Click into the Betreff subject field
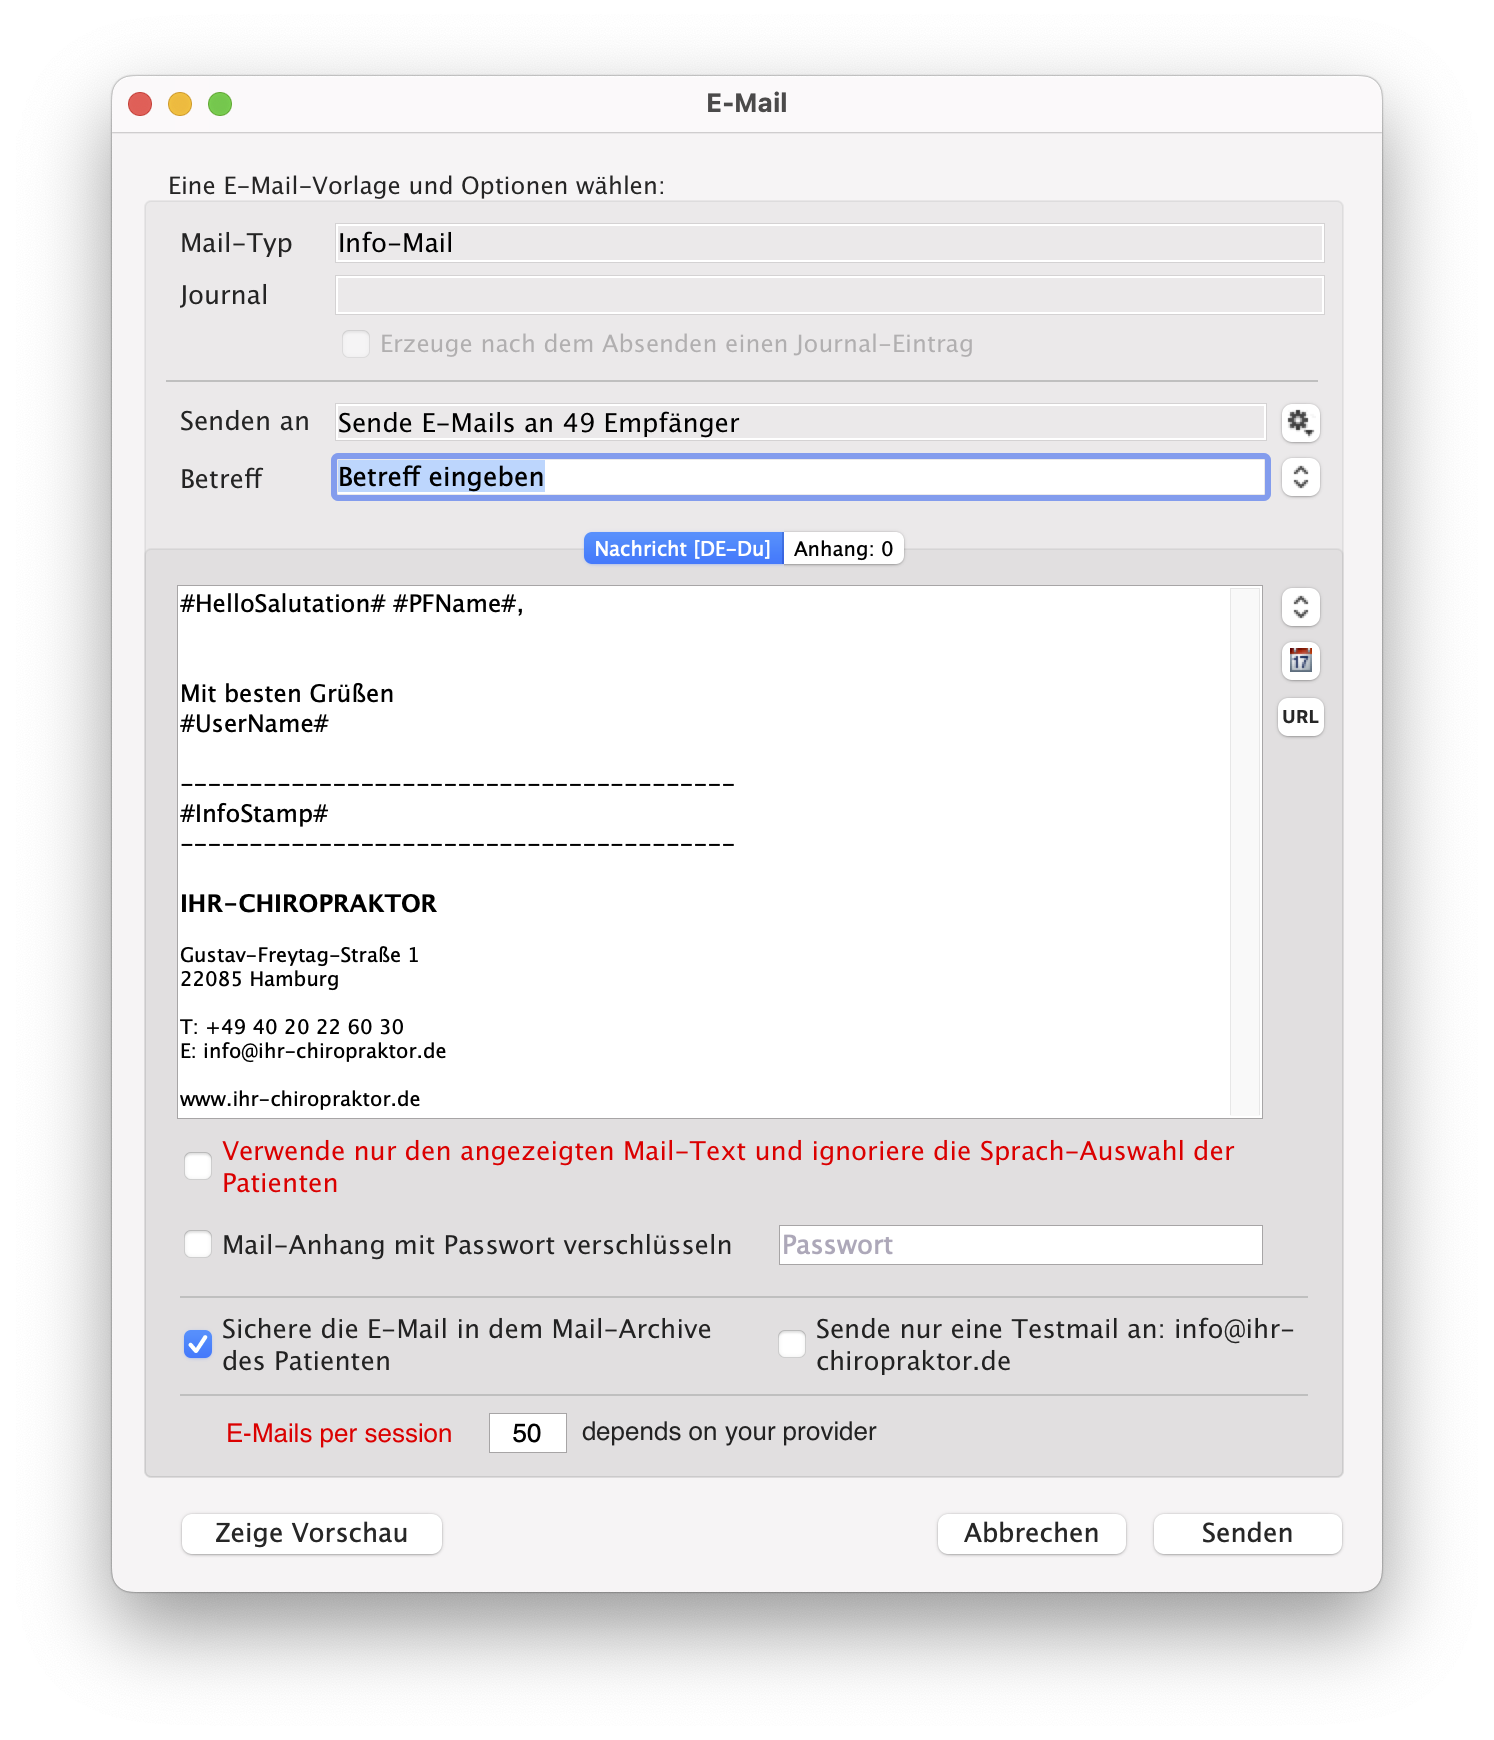This screenshot has height=1740, width=1494. [800, 477]
